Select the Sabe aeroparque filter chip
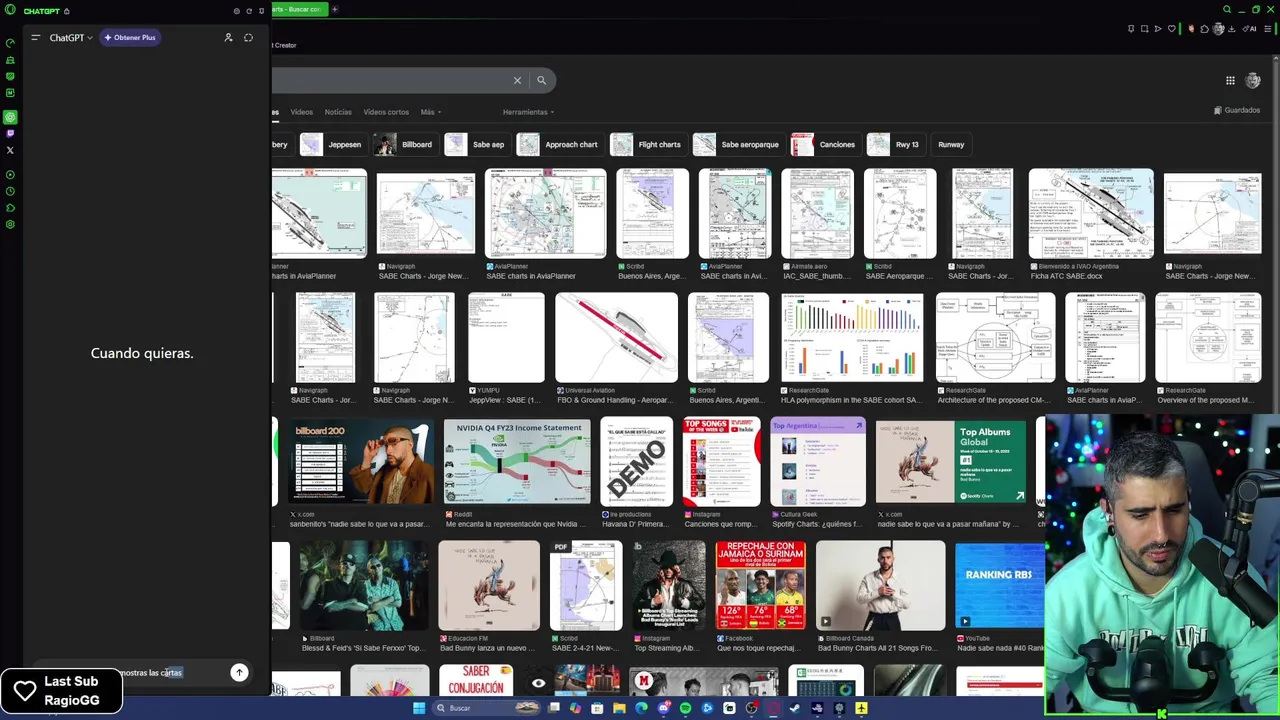Viewport: 1280px width, 720px height. pos(737,144)
